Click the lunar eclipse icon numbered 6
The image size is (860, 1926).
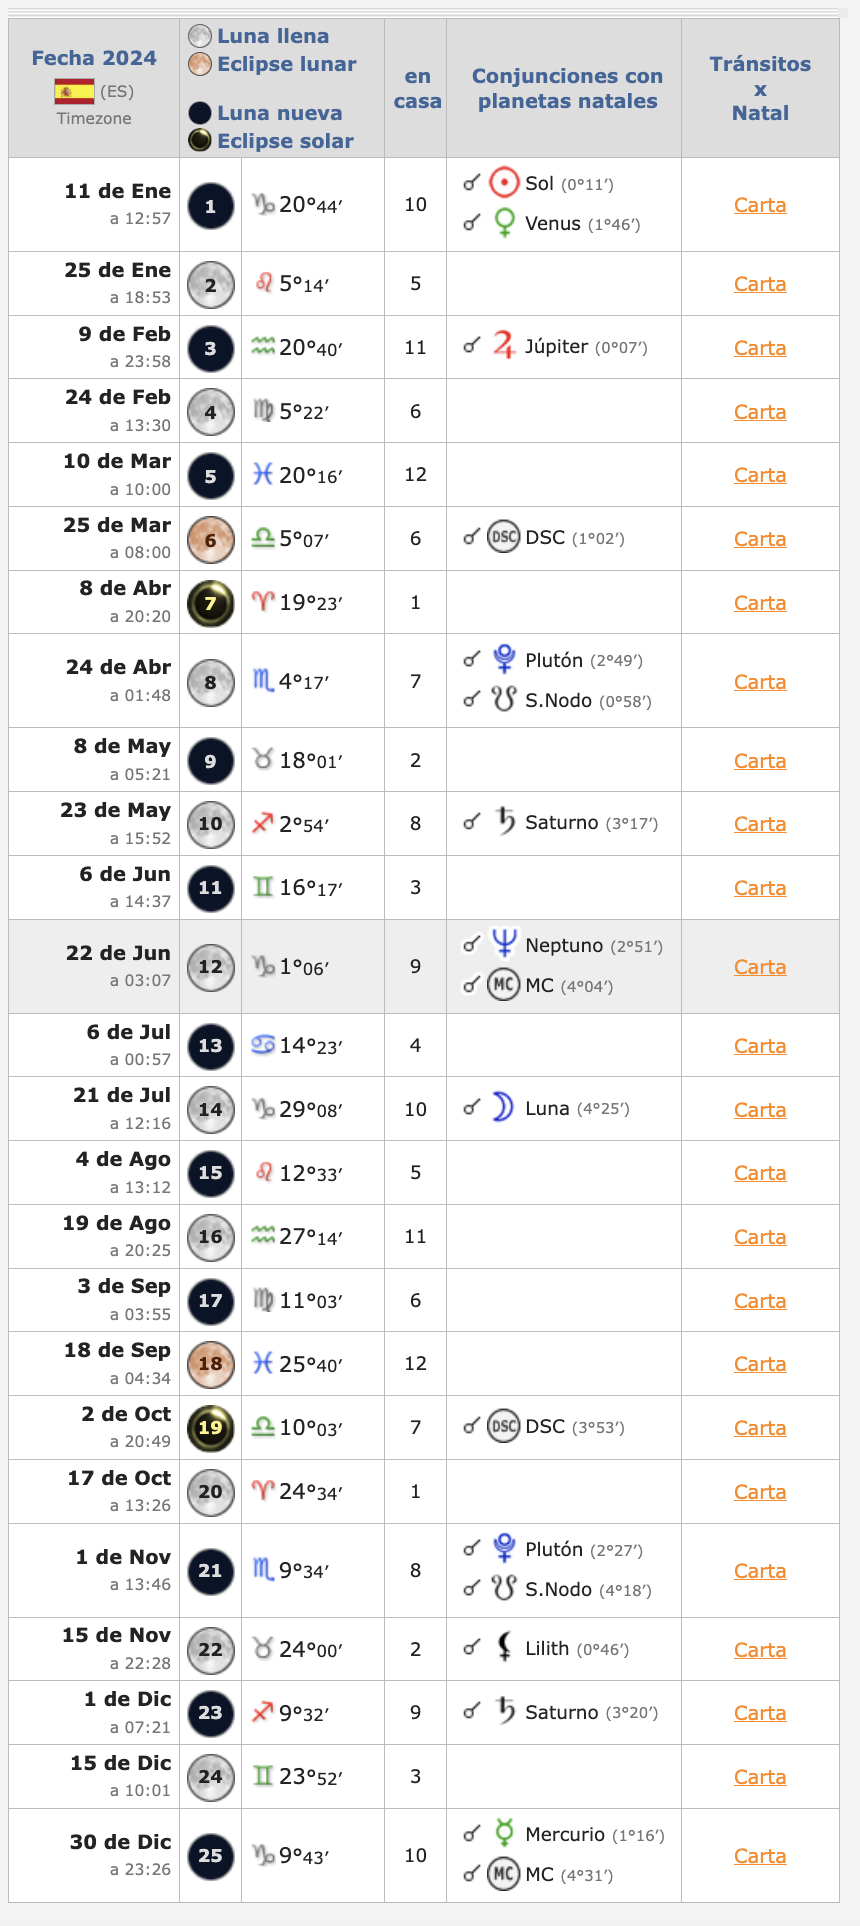[210, 539]
